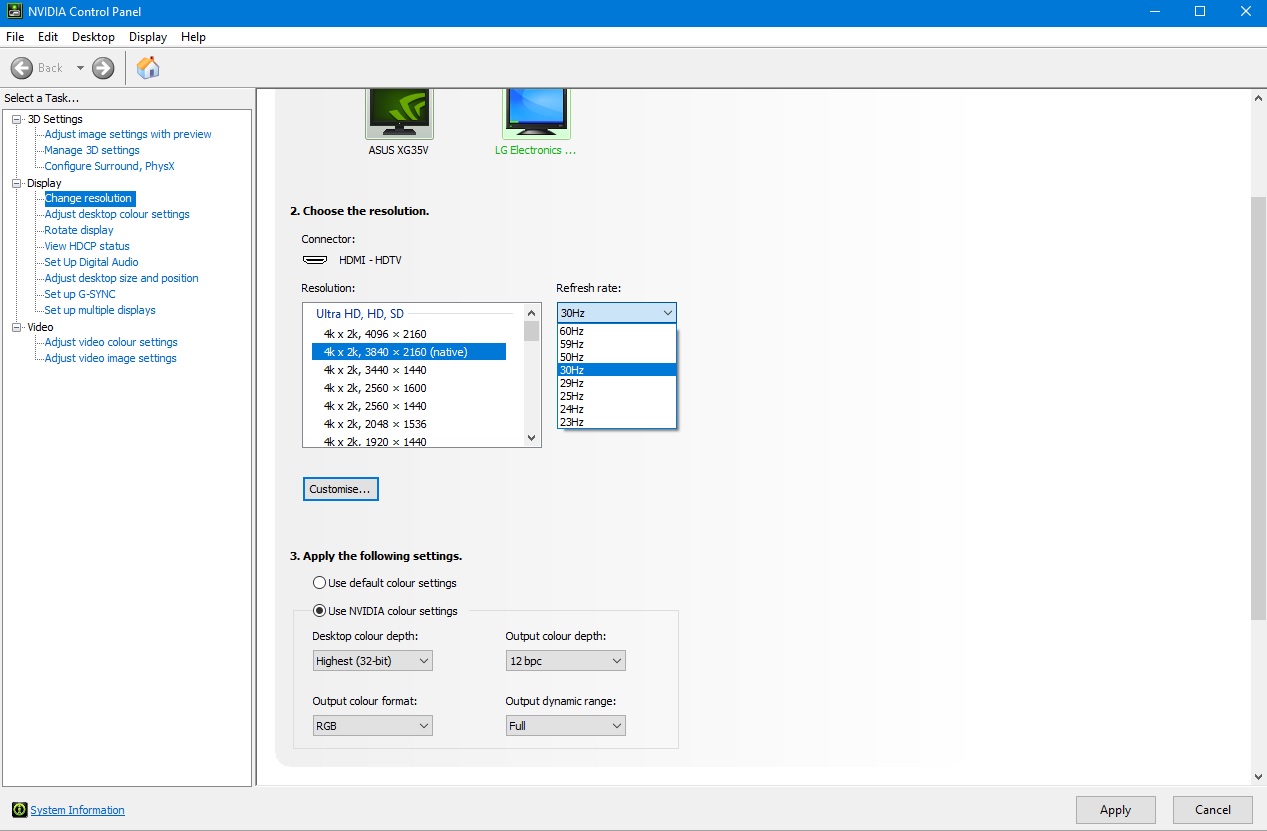
Task: Click main panel scroll down arrow
Action: [1258, 776]
